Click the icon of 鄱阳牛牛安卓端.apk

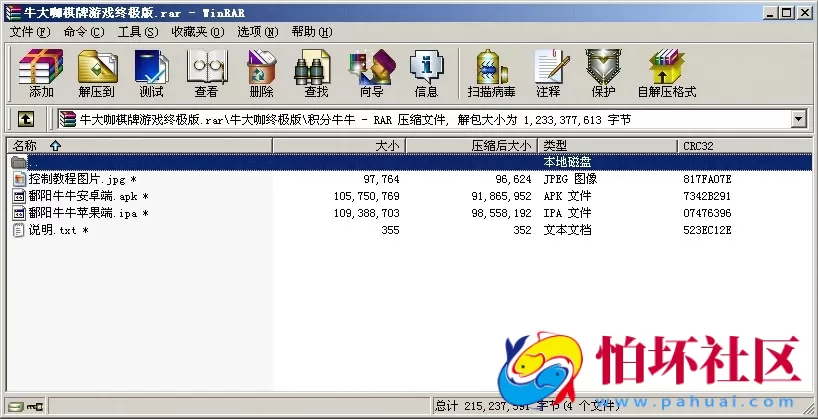tap(19, 196)
